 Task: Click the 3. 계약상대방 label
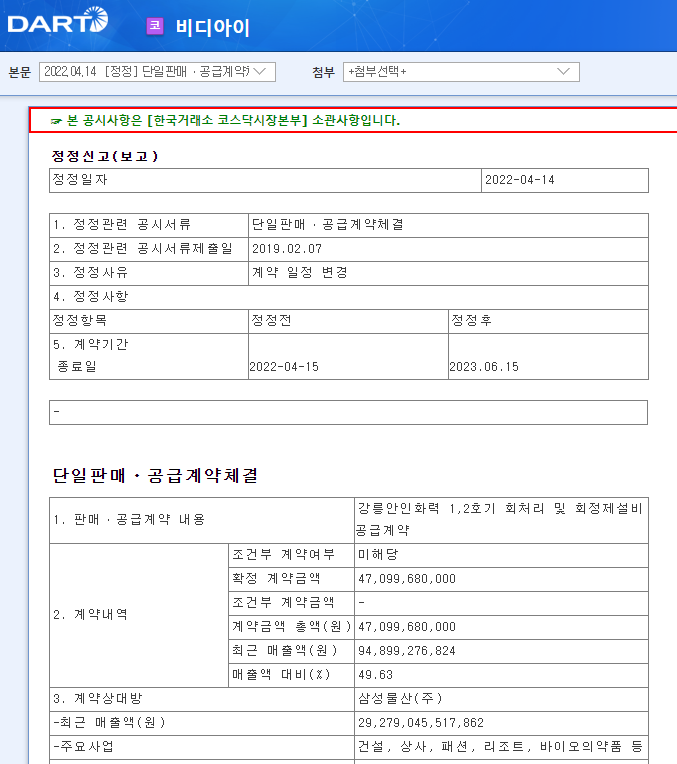coord(97,698)
